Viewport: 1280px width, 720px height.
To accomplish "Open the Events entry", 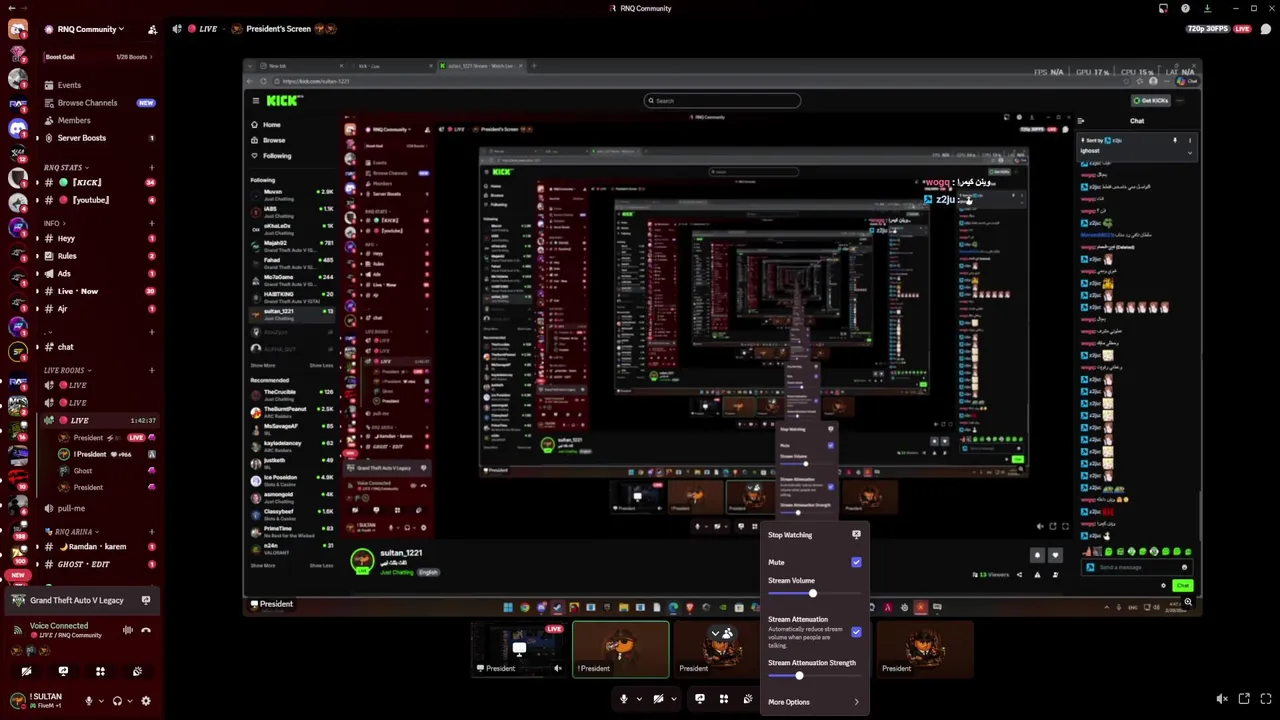I will (x=98, y=85).
